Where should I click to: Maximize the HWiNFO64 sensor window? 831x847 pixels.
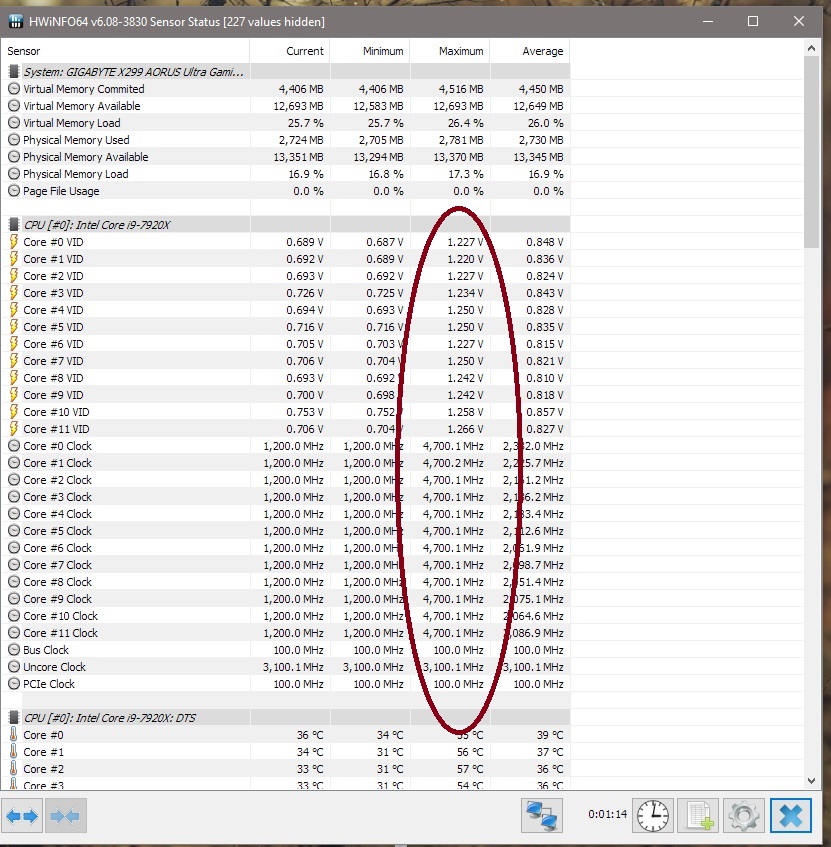753,22
